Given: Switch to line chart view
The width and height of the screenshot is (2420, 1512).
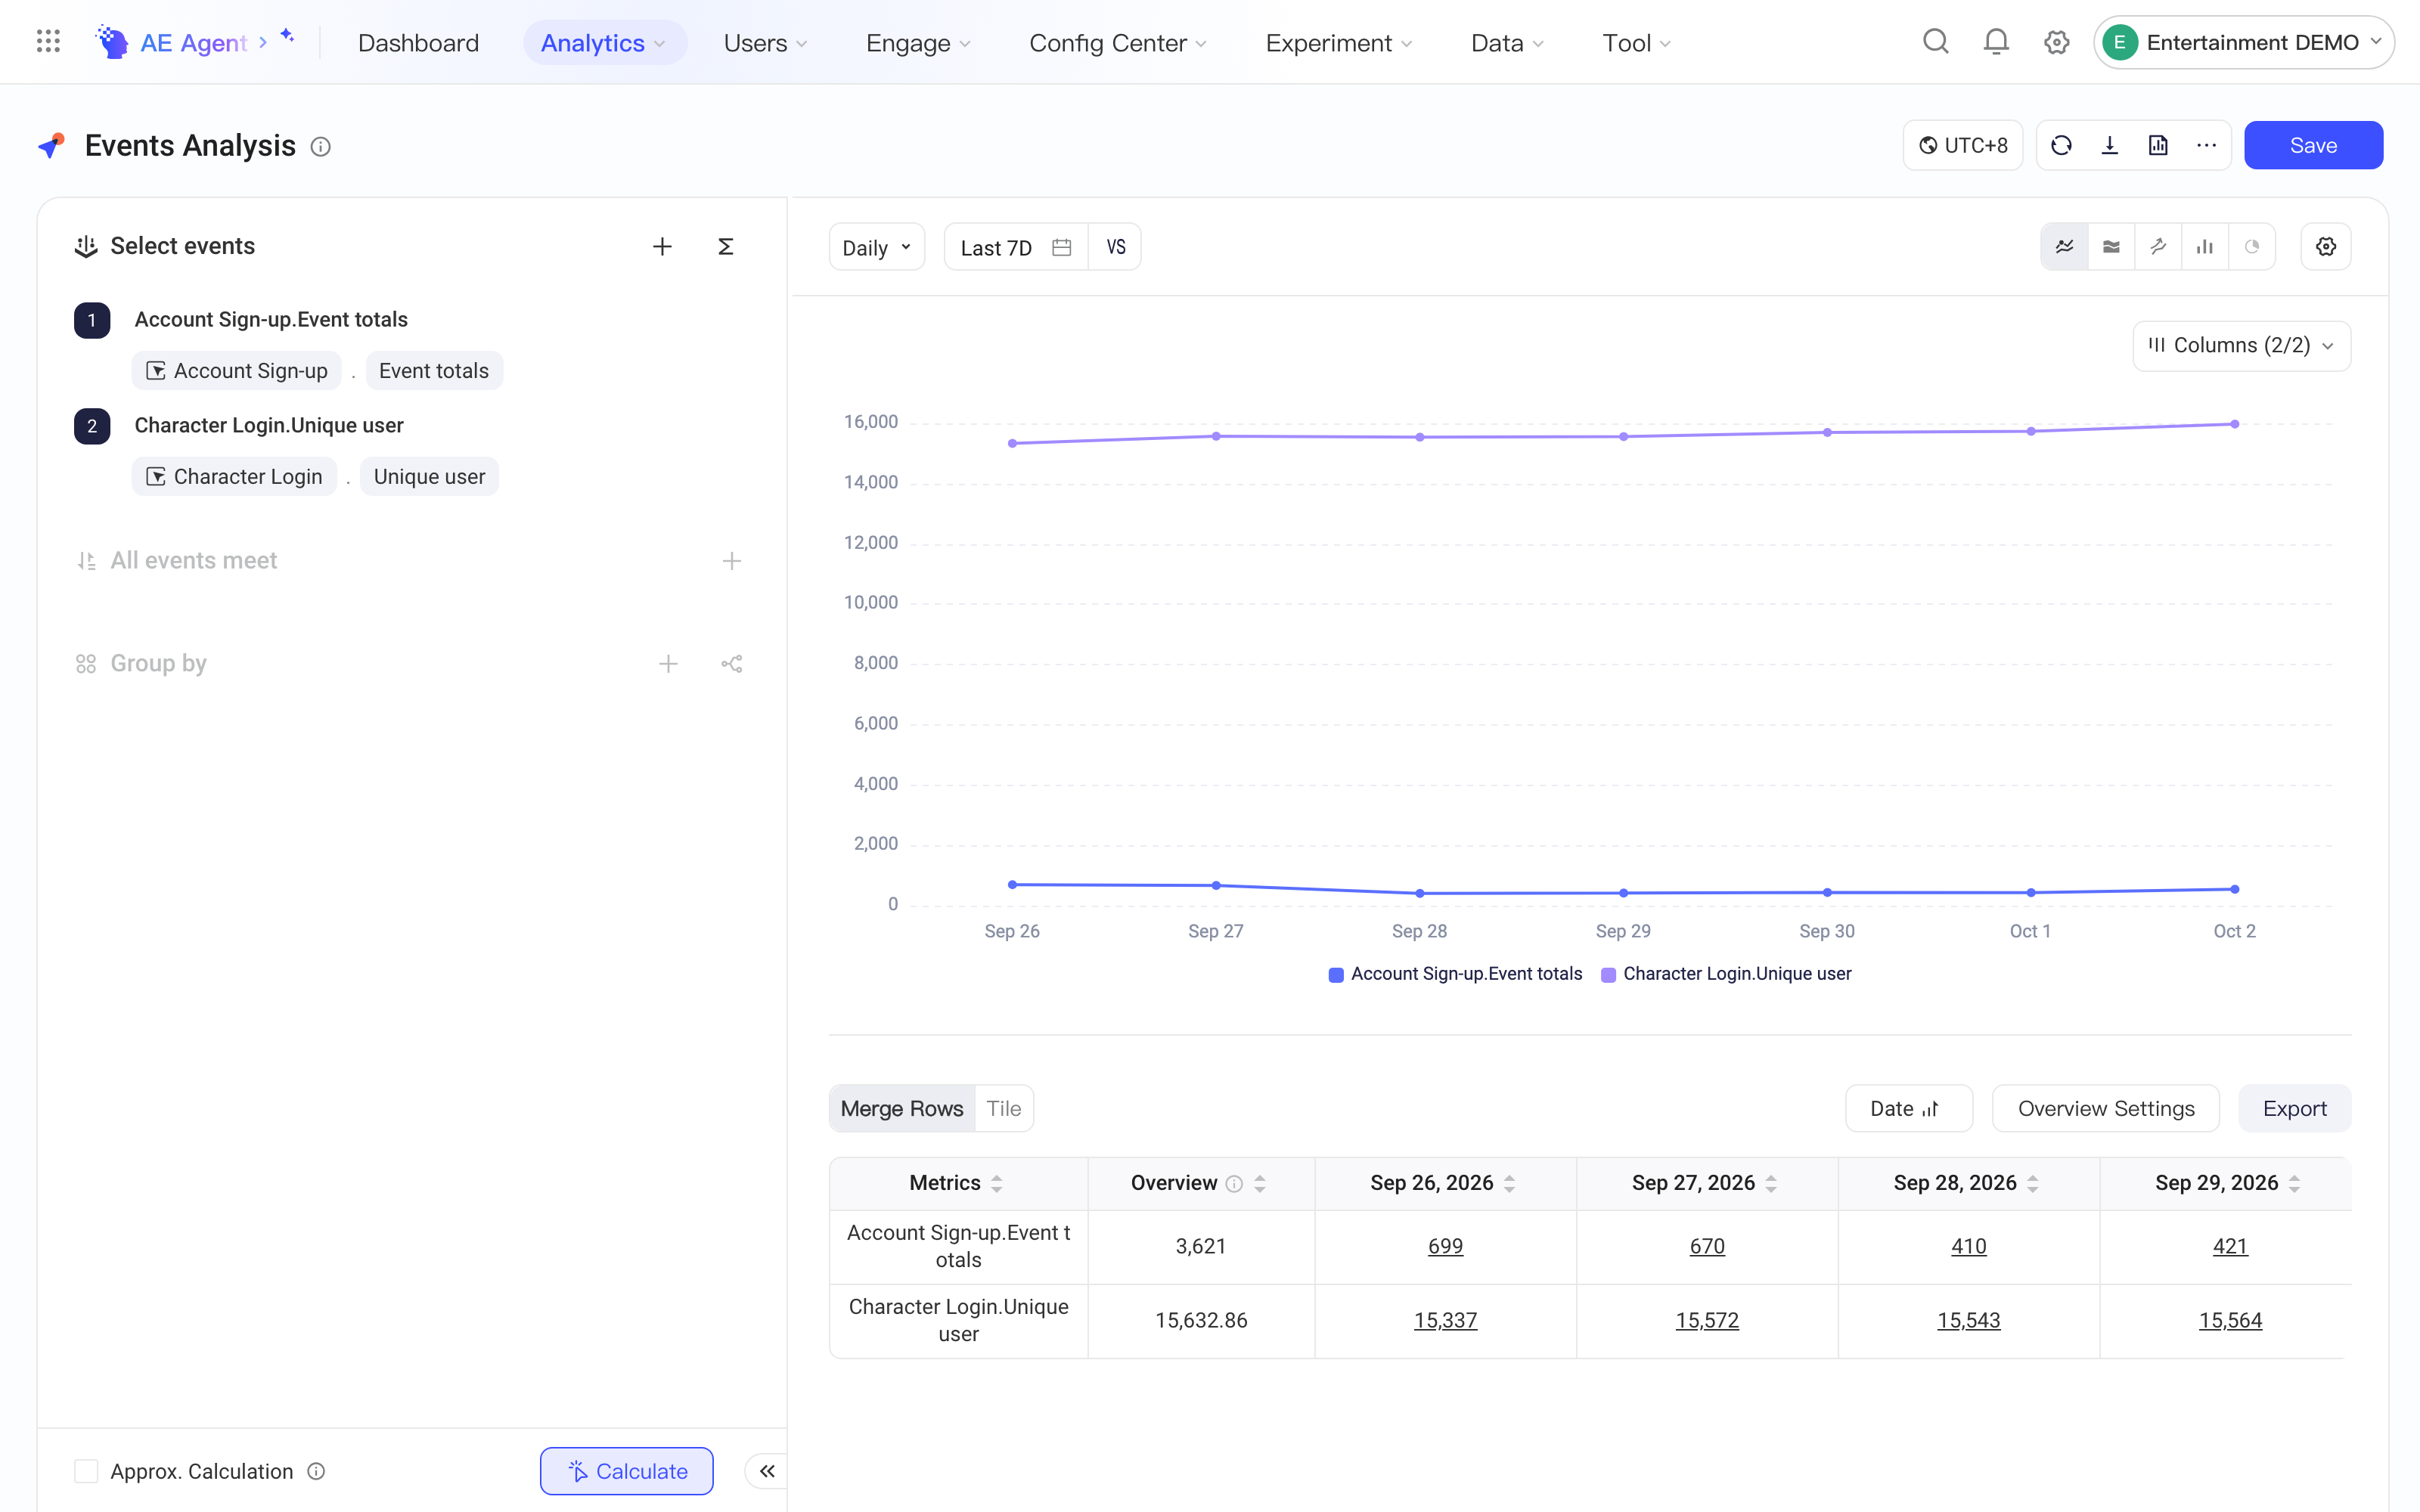Looking at the screenshot, I should [x=2064, y=247].
